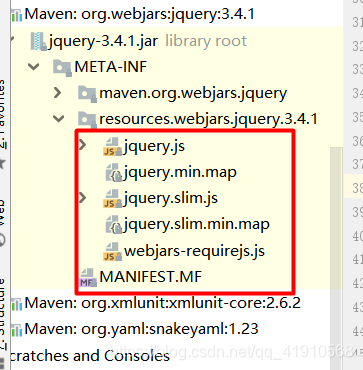
Task: Expand the jquery.slim.js file node
Action: pos(82,198)
